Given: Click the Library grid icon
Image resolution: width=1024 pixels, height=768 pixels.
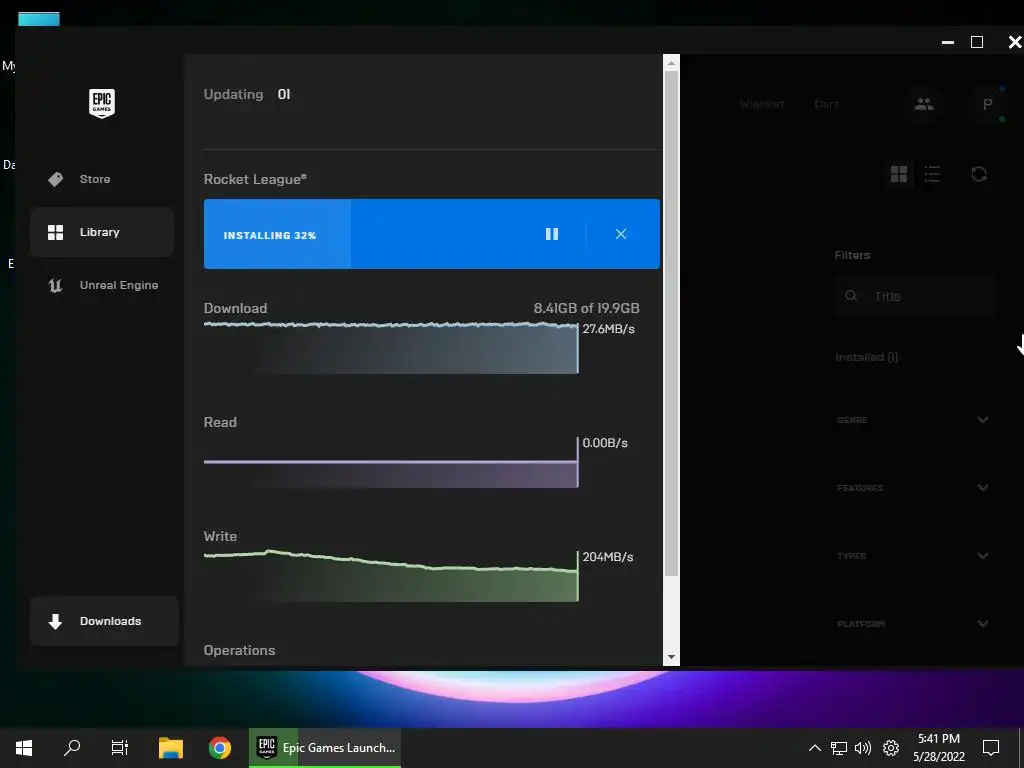Looking at the screenshot, I should click(x=56, y=232).
